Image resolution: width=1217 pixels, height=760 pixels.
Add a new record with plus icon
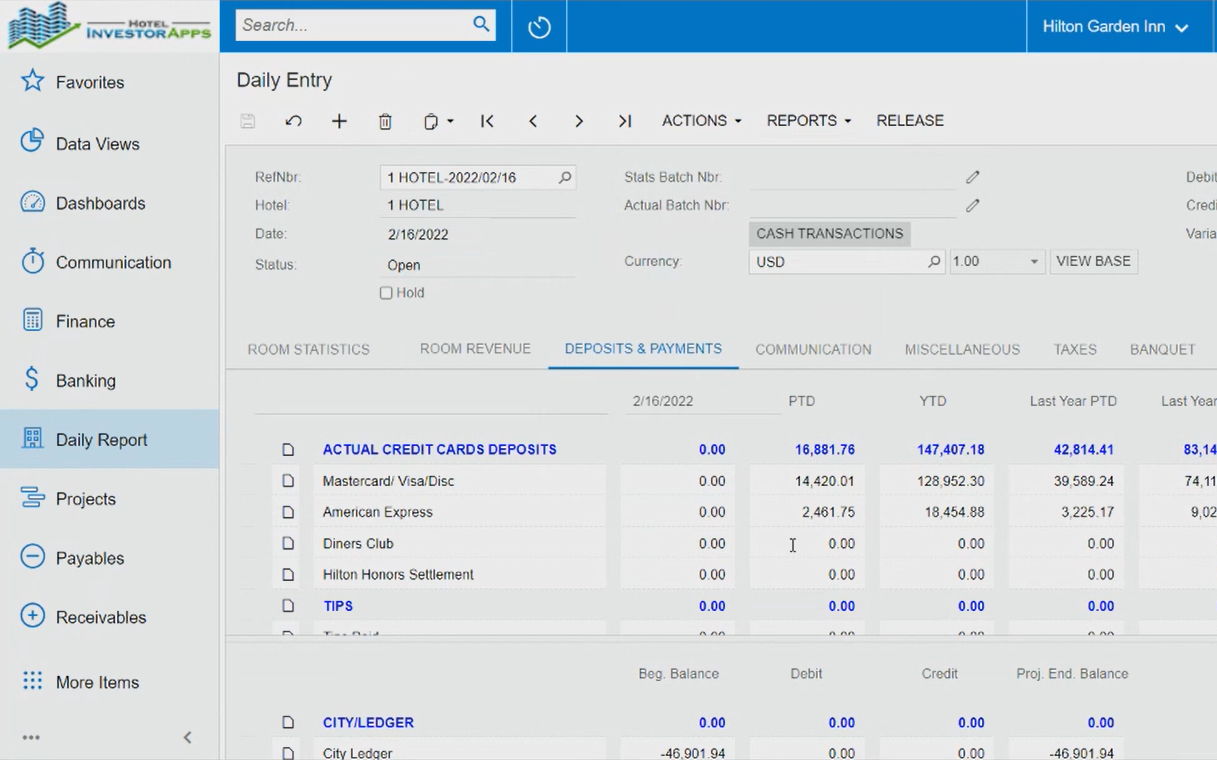pyautogui.click(x=339, y=121)
